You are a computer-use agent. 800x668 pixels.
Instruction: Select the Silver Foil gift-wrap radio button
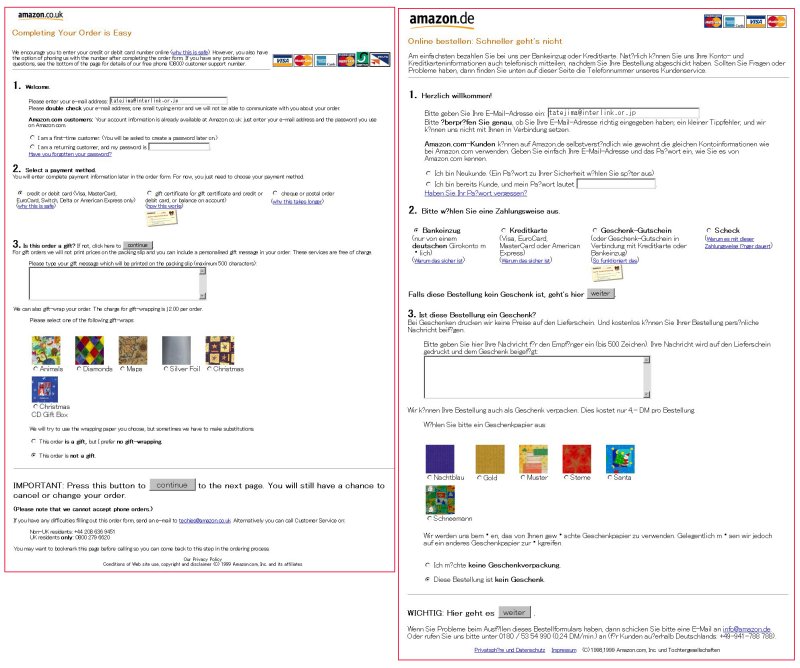(x=166, y=368)
